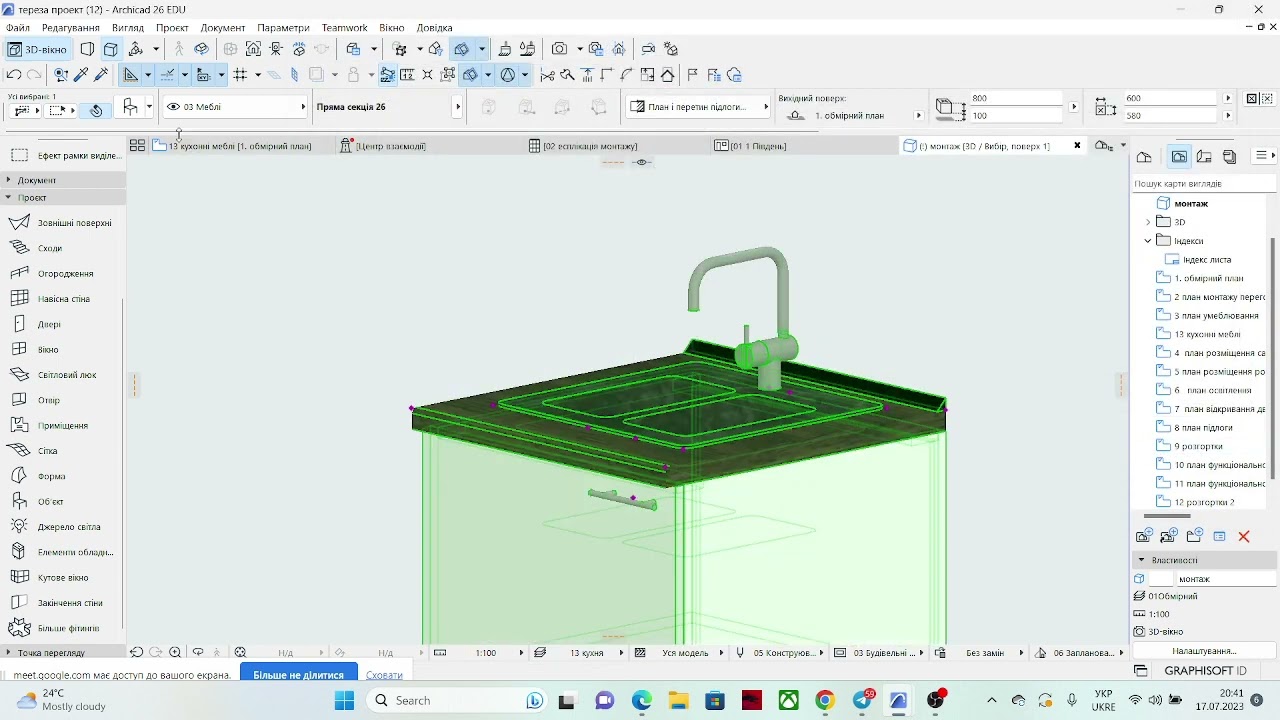Open Telegram from the taskbar
The image size is (1280, 720).
point(862,700)
